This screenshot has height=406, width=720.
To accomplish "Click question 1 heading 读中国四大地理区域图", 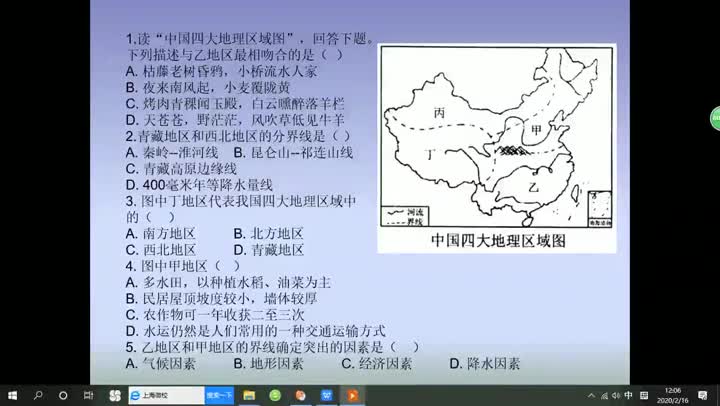I will pyautogui.click(x=250, y=39).
